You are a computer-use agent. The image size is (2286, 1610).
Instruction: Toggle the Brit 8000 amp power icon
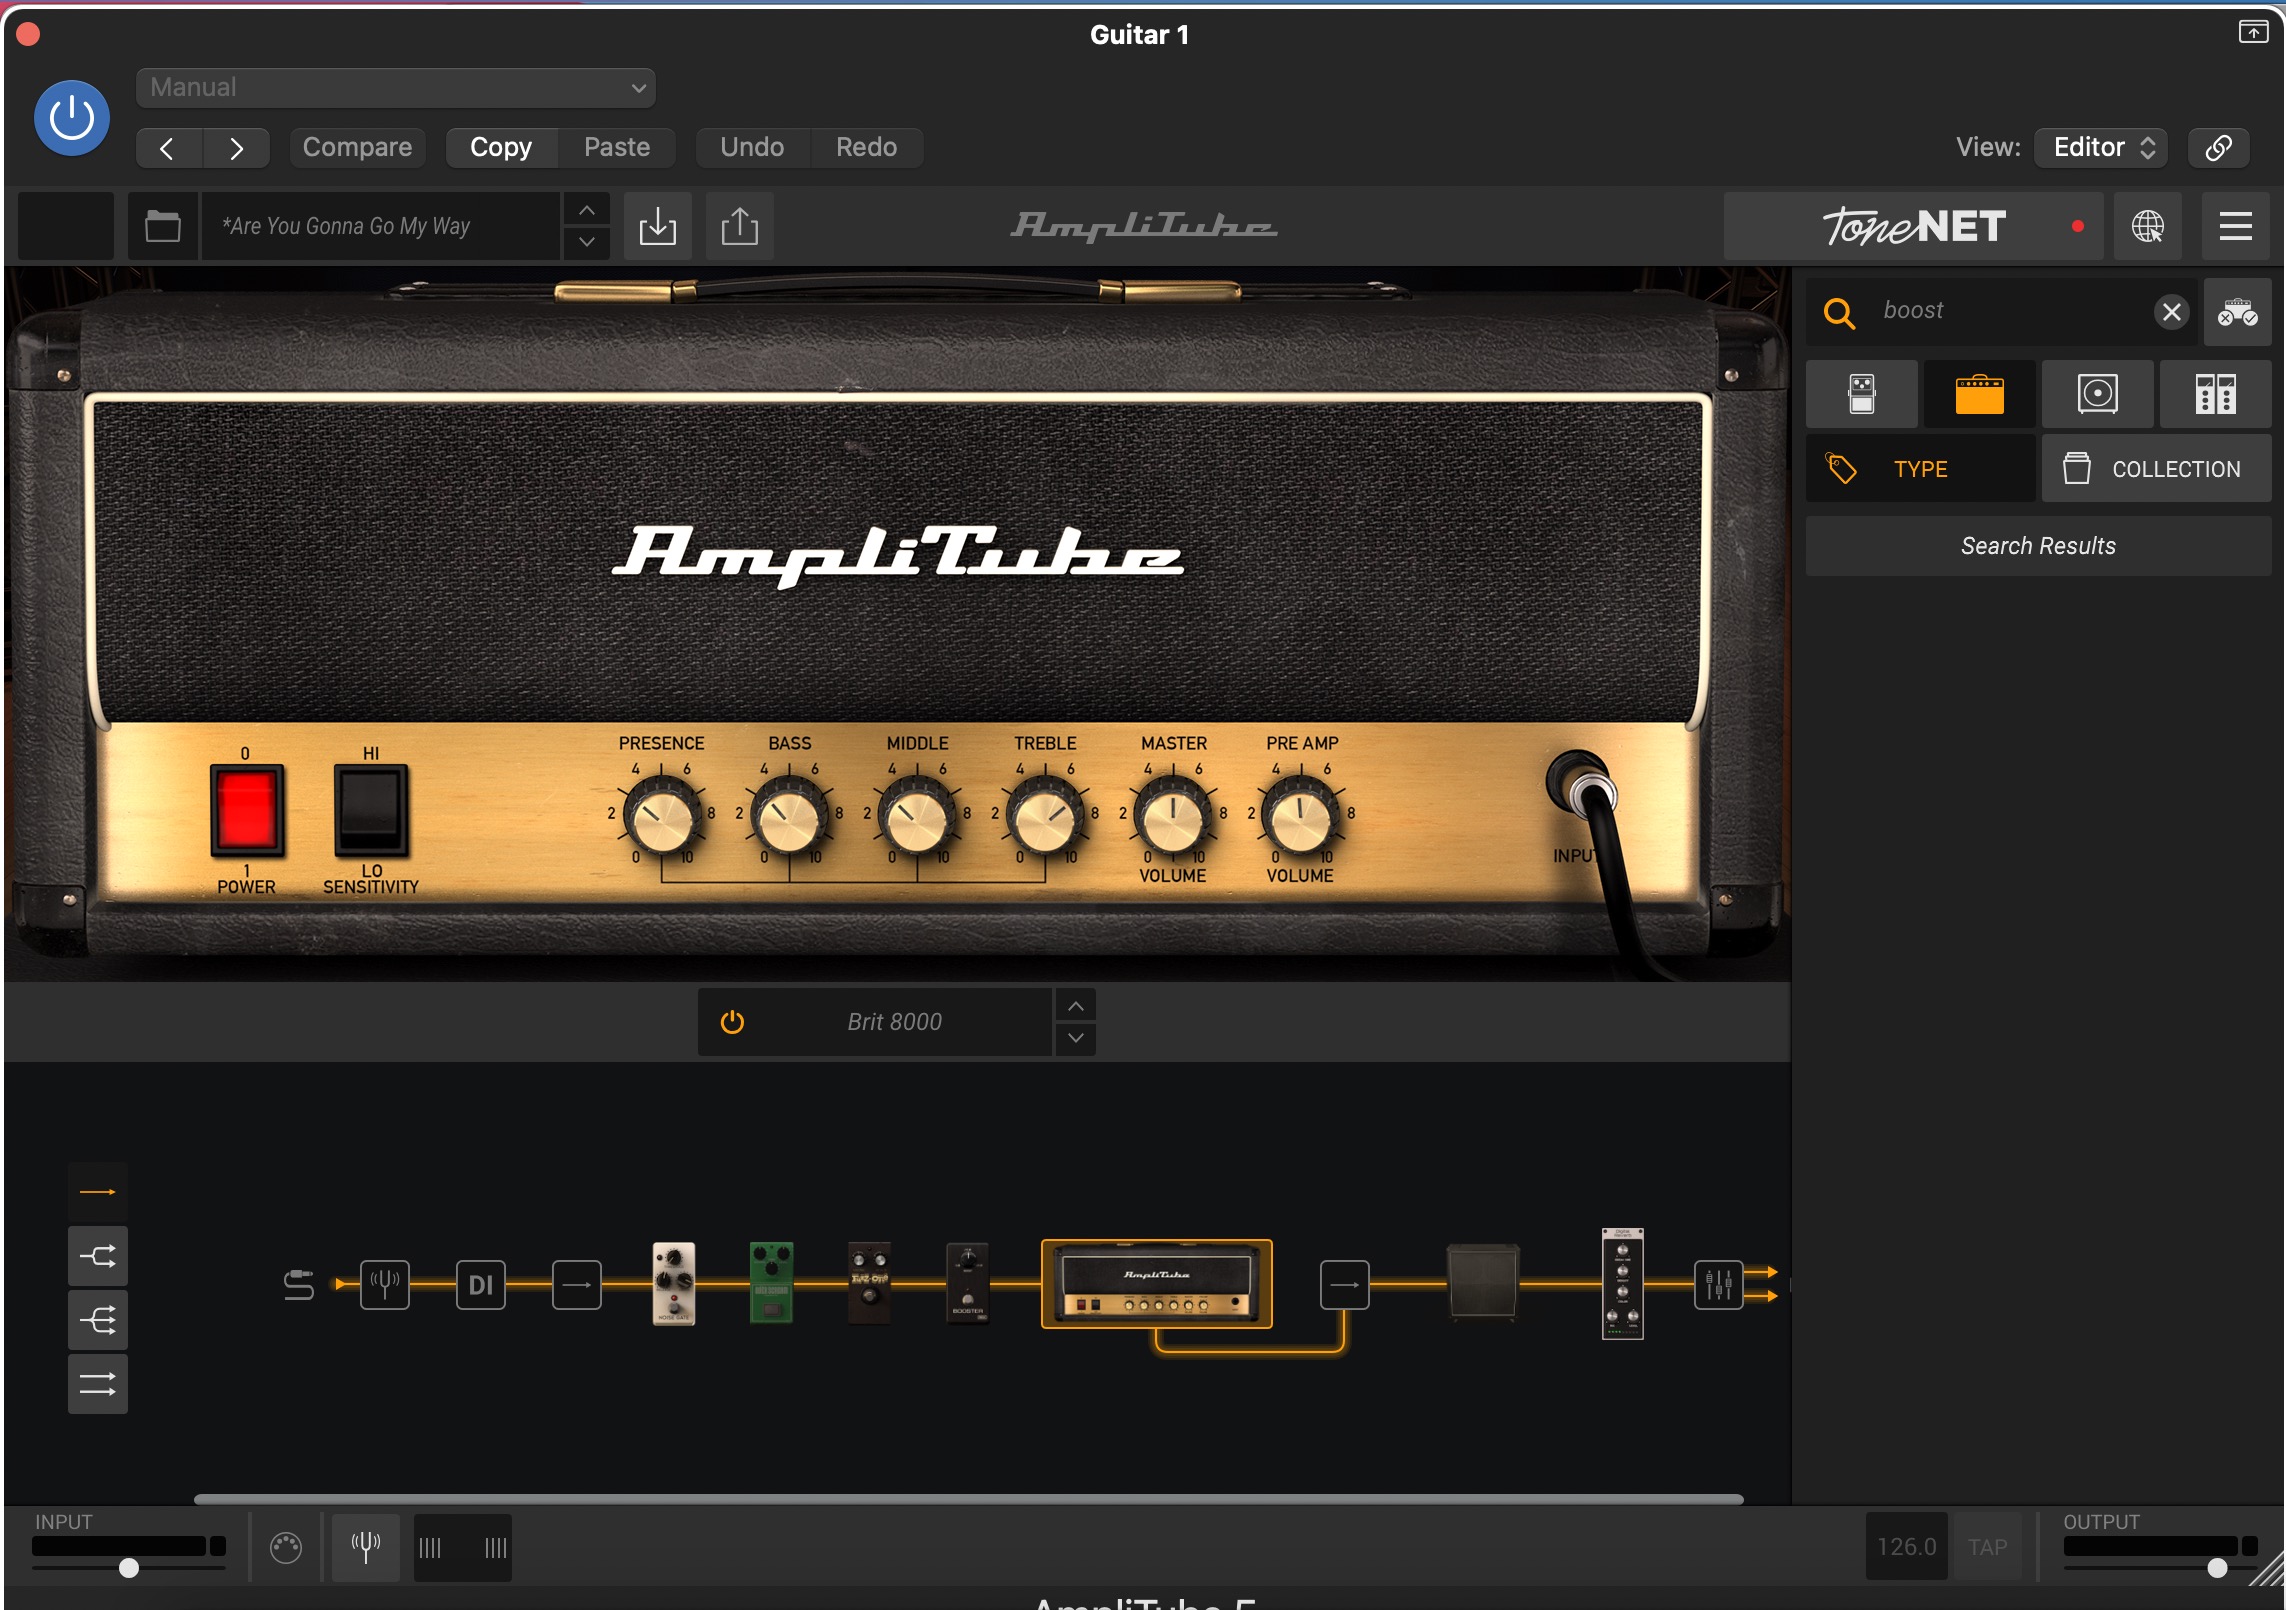(x=732, y=1022)
